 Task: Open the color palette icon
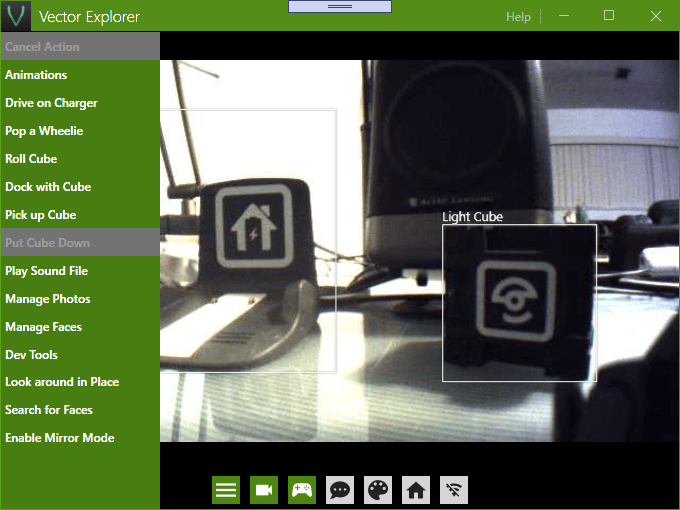[378, 490]
